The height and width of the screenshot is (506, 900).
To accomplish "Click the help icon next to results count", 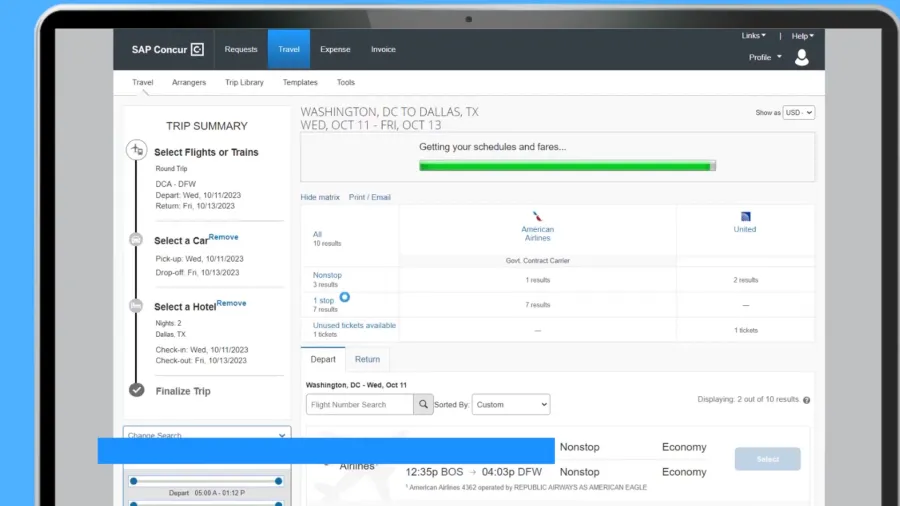I will tap(806, 400).
